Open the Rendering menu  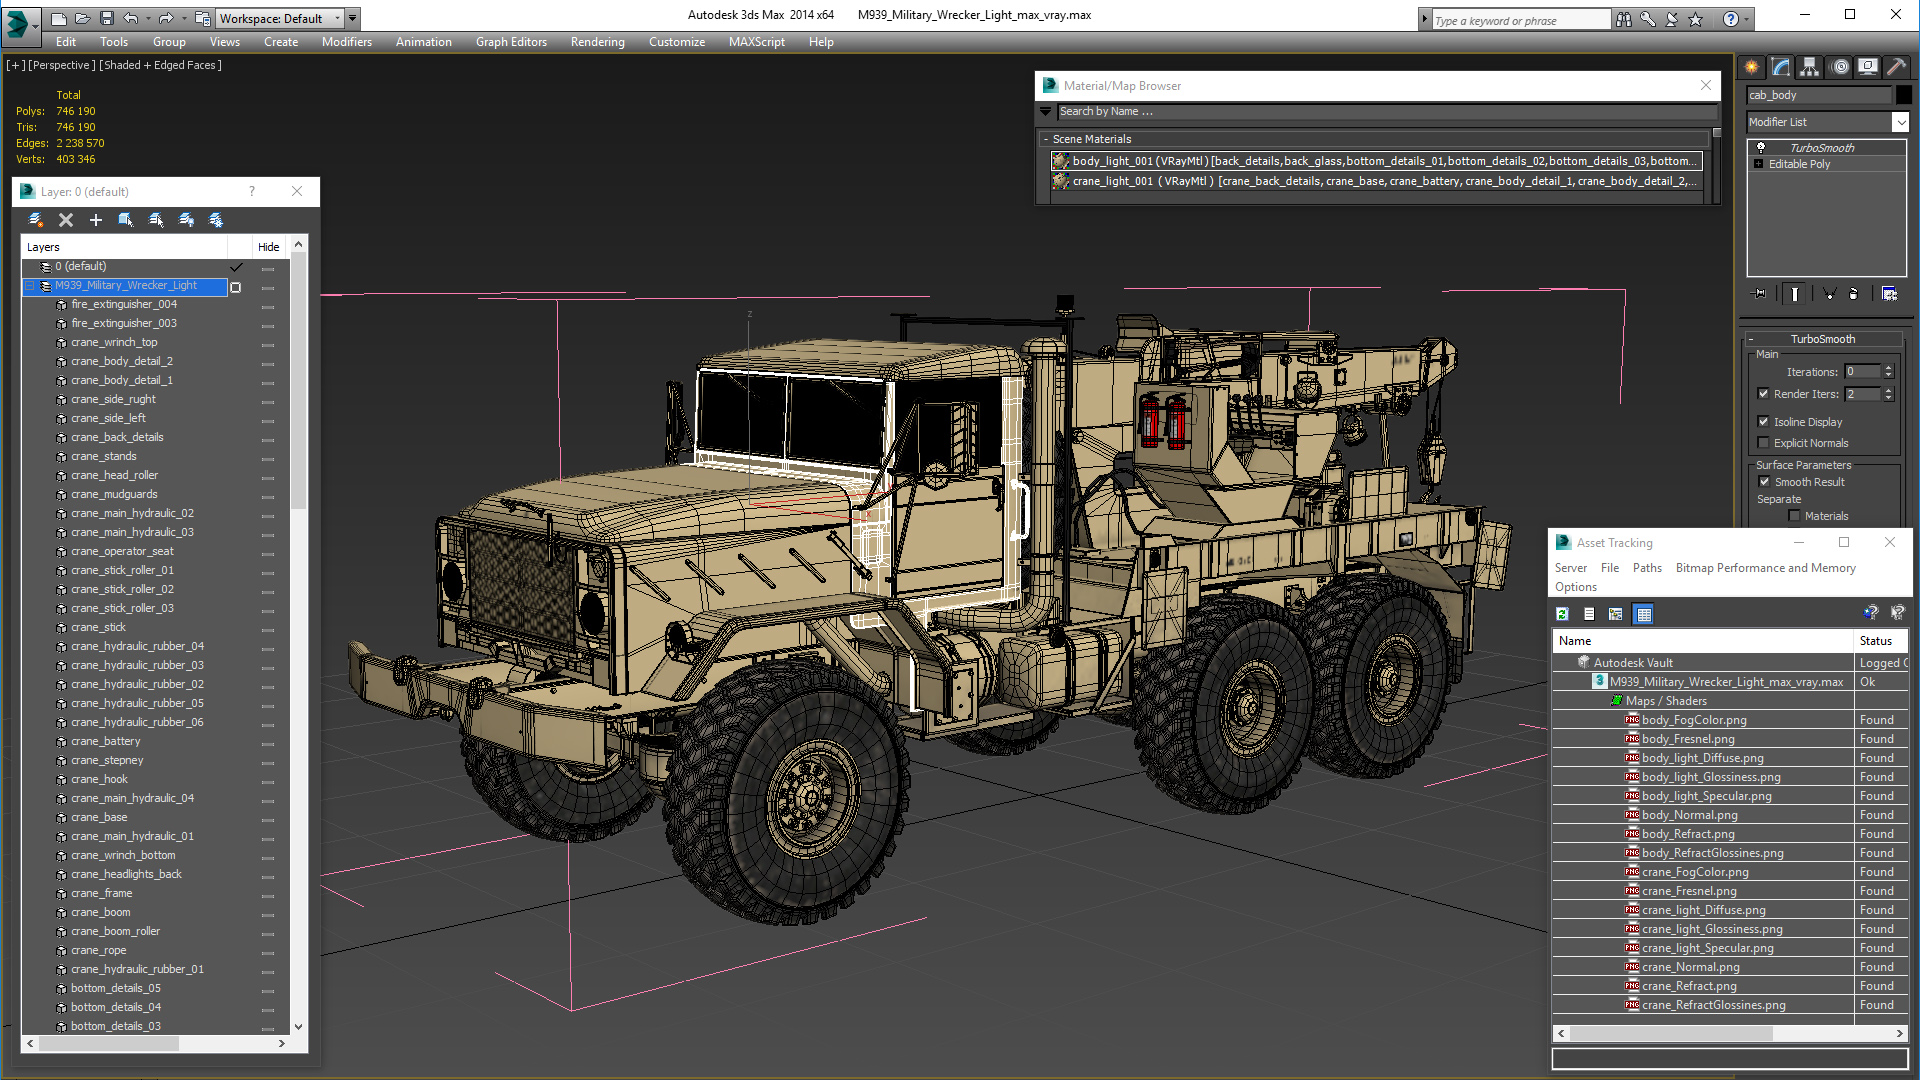point(597,42)
